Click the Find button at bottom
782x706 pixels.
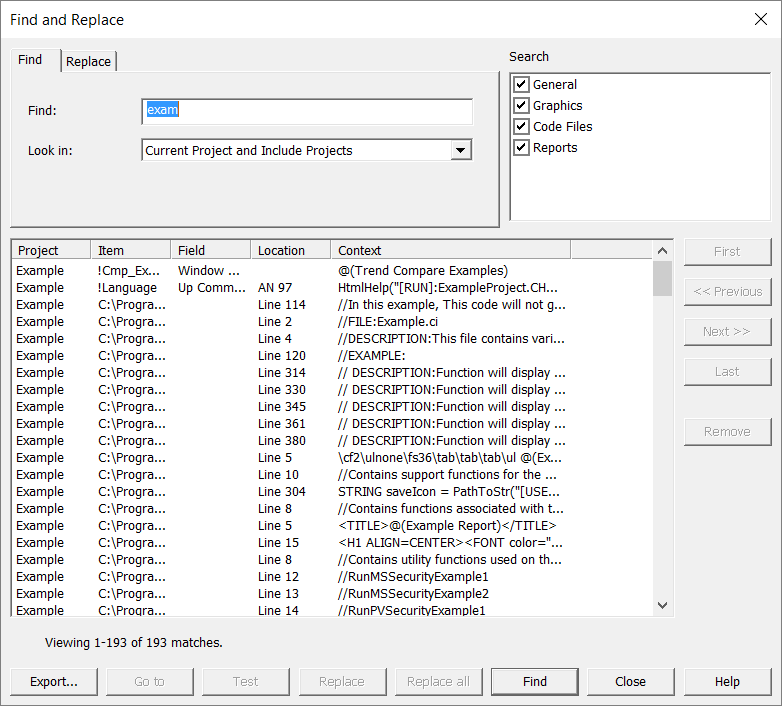pyautogui.click(x=534, y=682)
